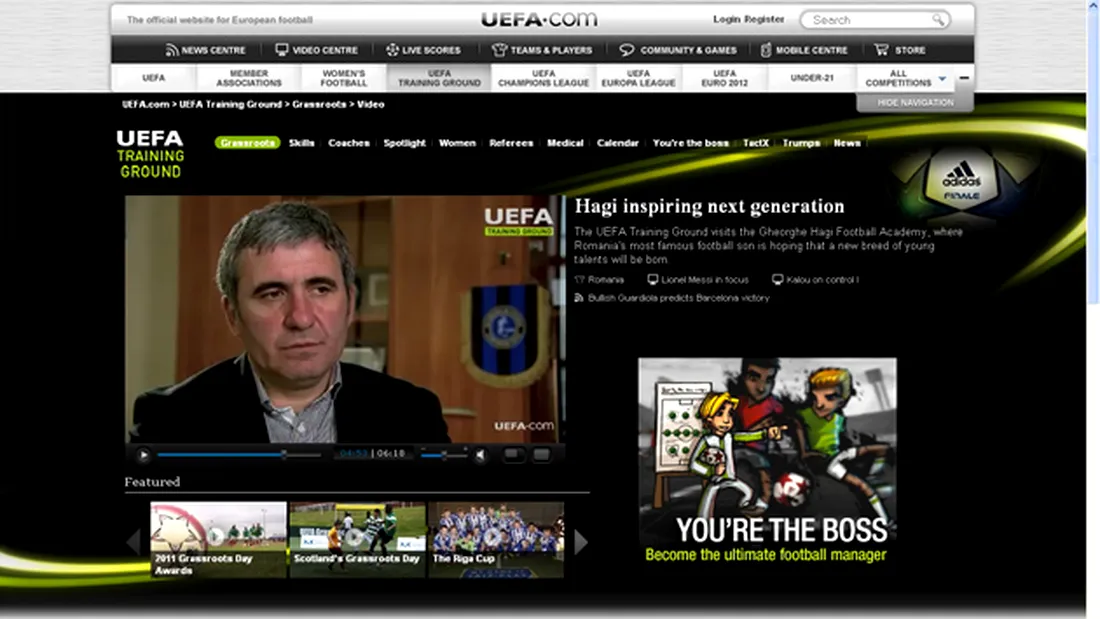This screenshot has height=619, width=1100.
Task: Toggle the Hide Navigation button
Action: point(915,102)
